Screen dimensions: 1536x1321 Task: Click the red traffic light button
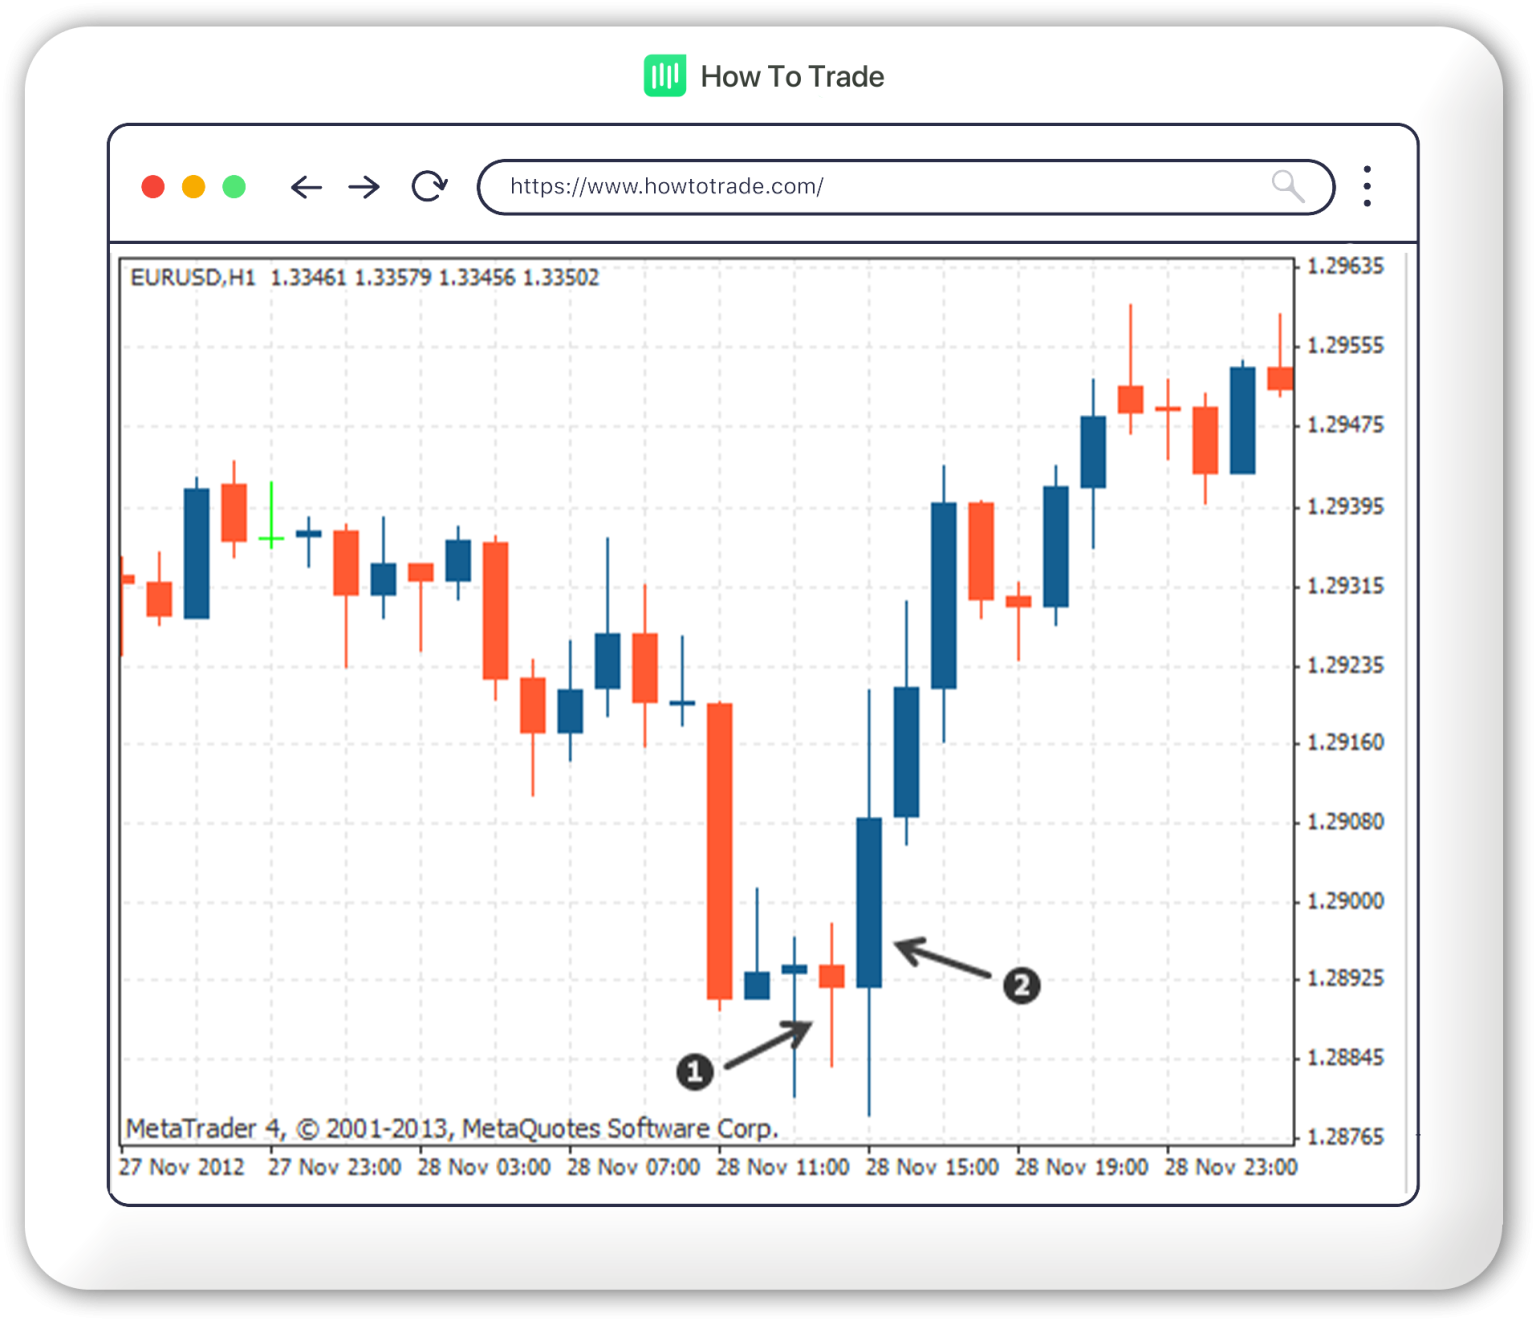pyautogui.click(x=154, y=186)
